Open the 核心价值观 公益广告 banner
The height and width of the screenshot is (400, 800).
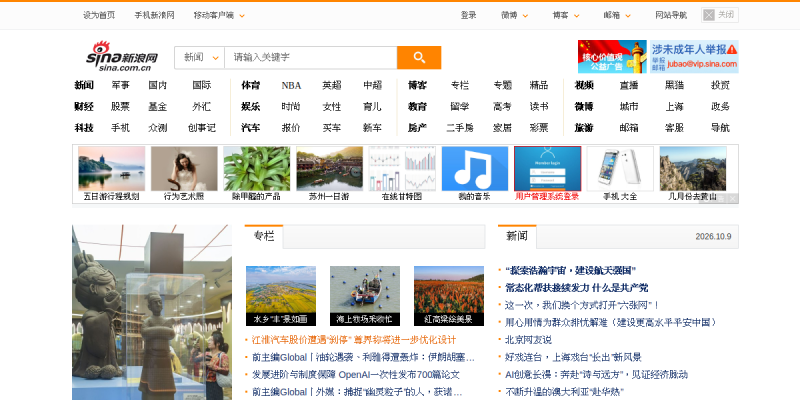(x=612, y=57)
